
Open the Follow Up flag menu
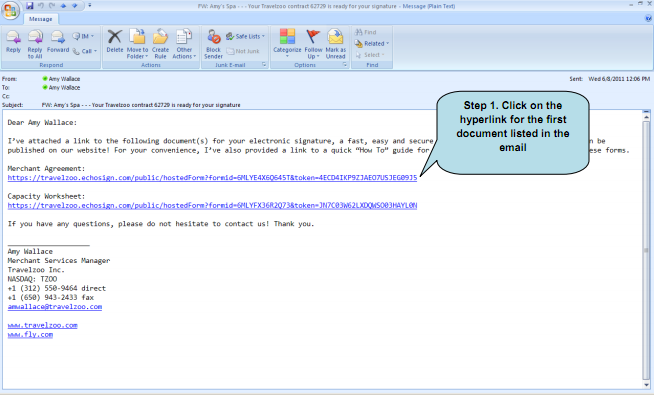pyautogui.click(x=313, y=44)
